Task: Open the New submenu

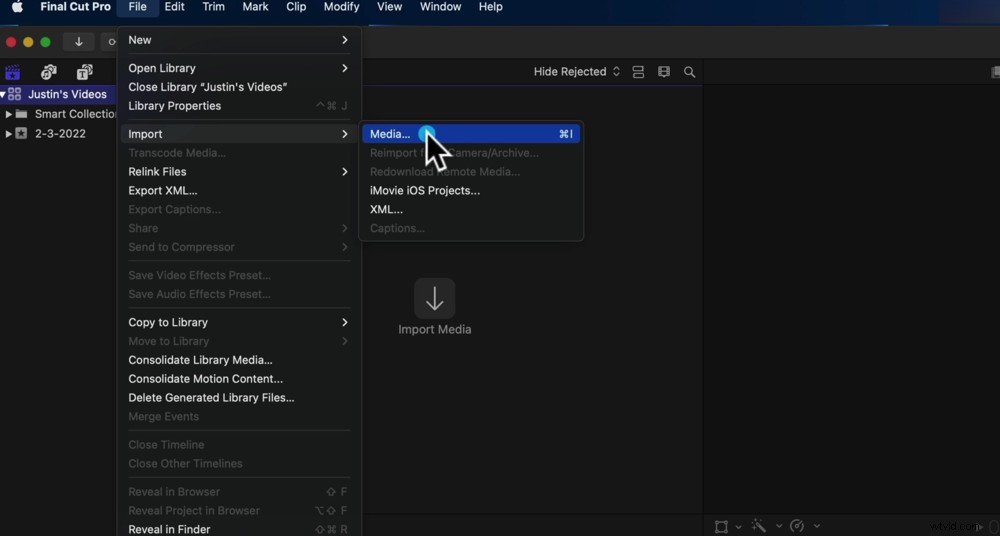Action: pyautogui.click(x=239, y=40)
